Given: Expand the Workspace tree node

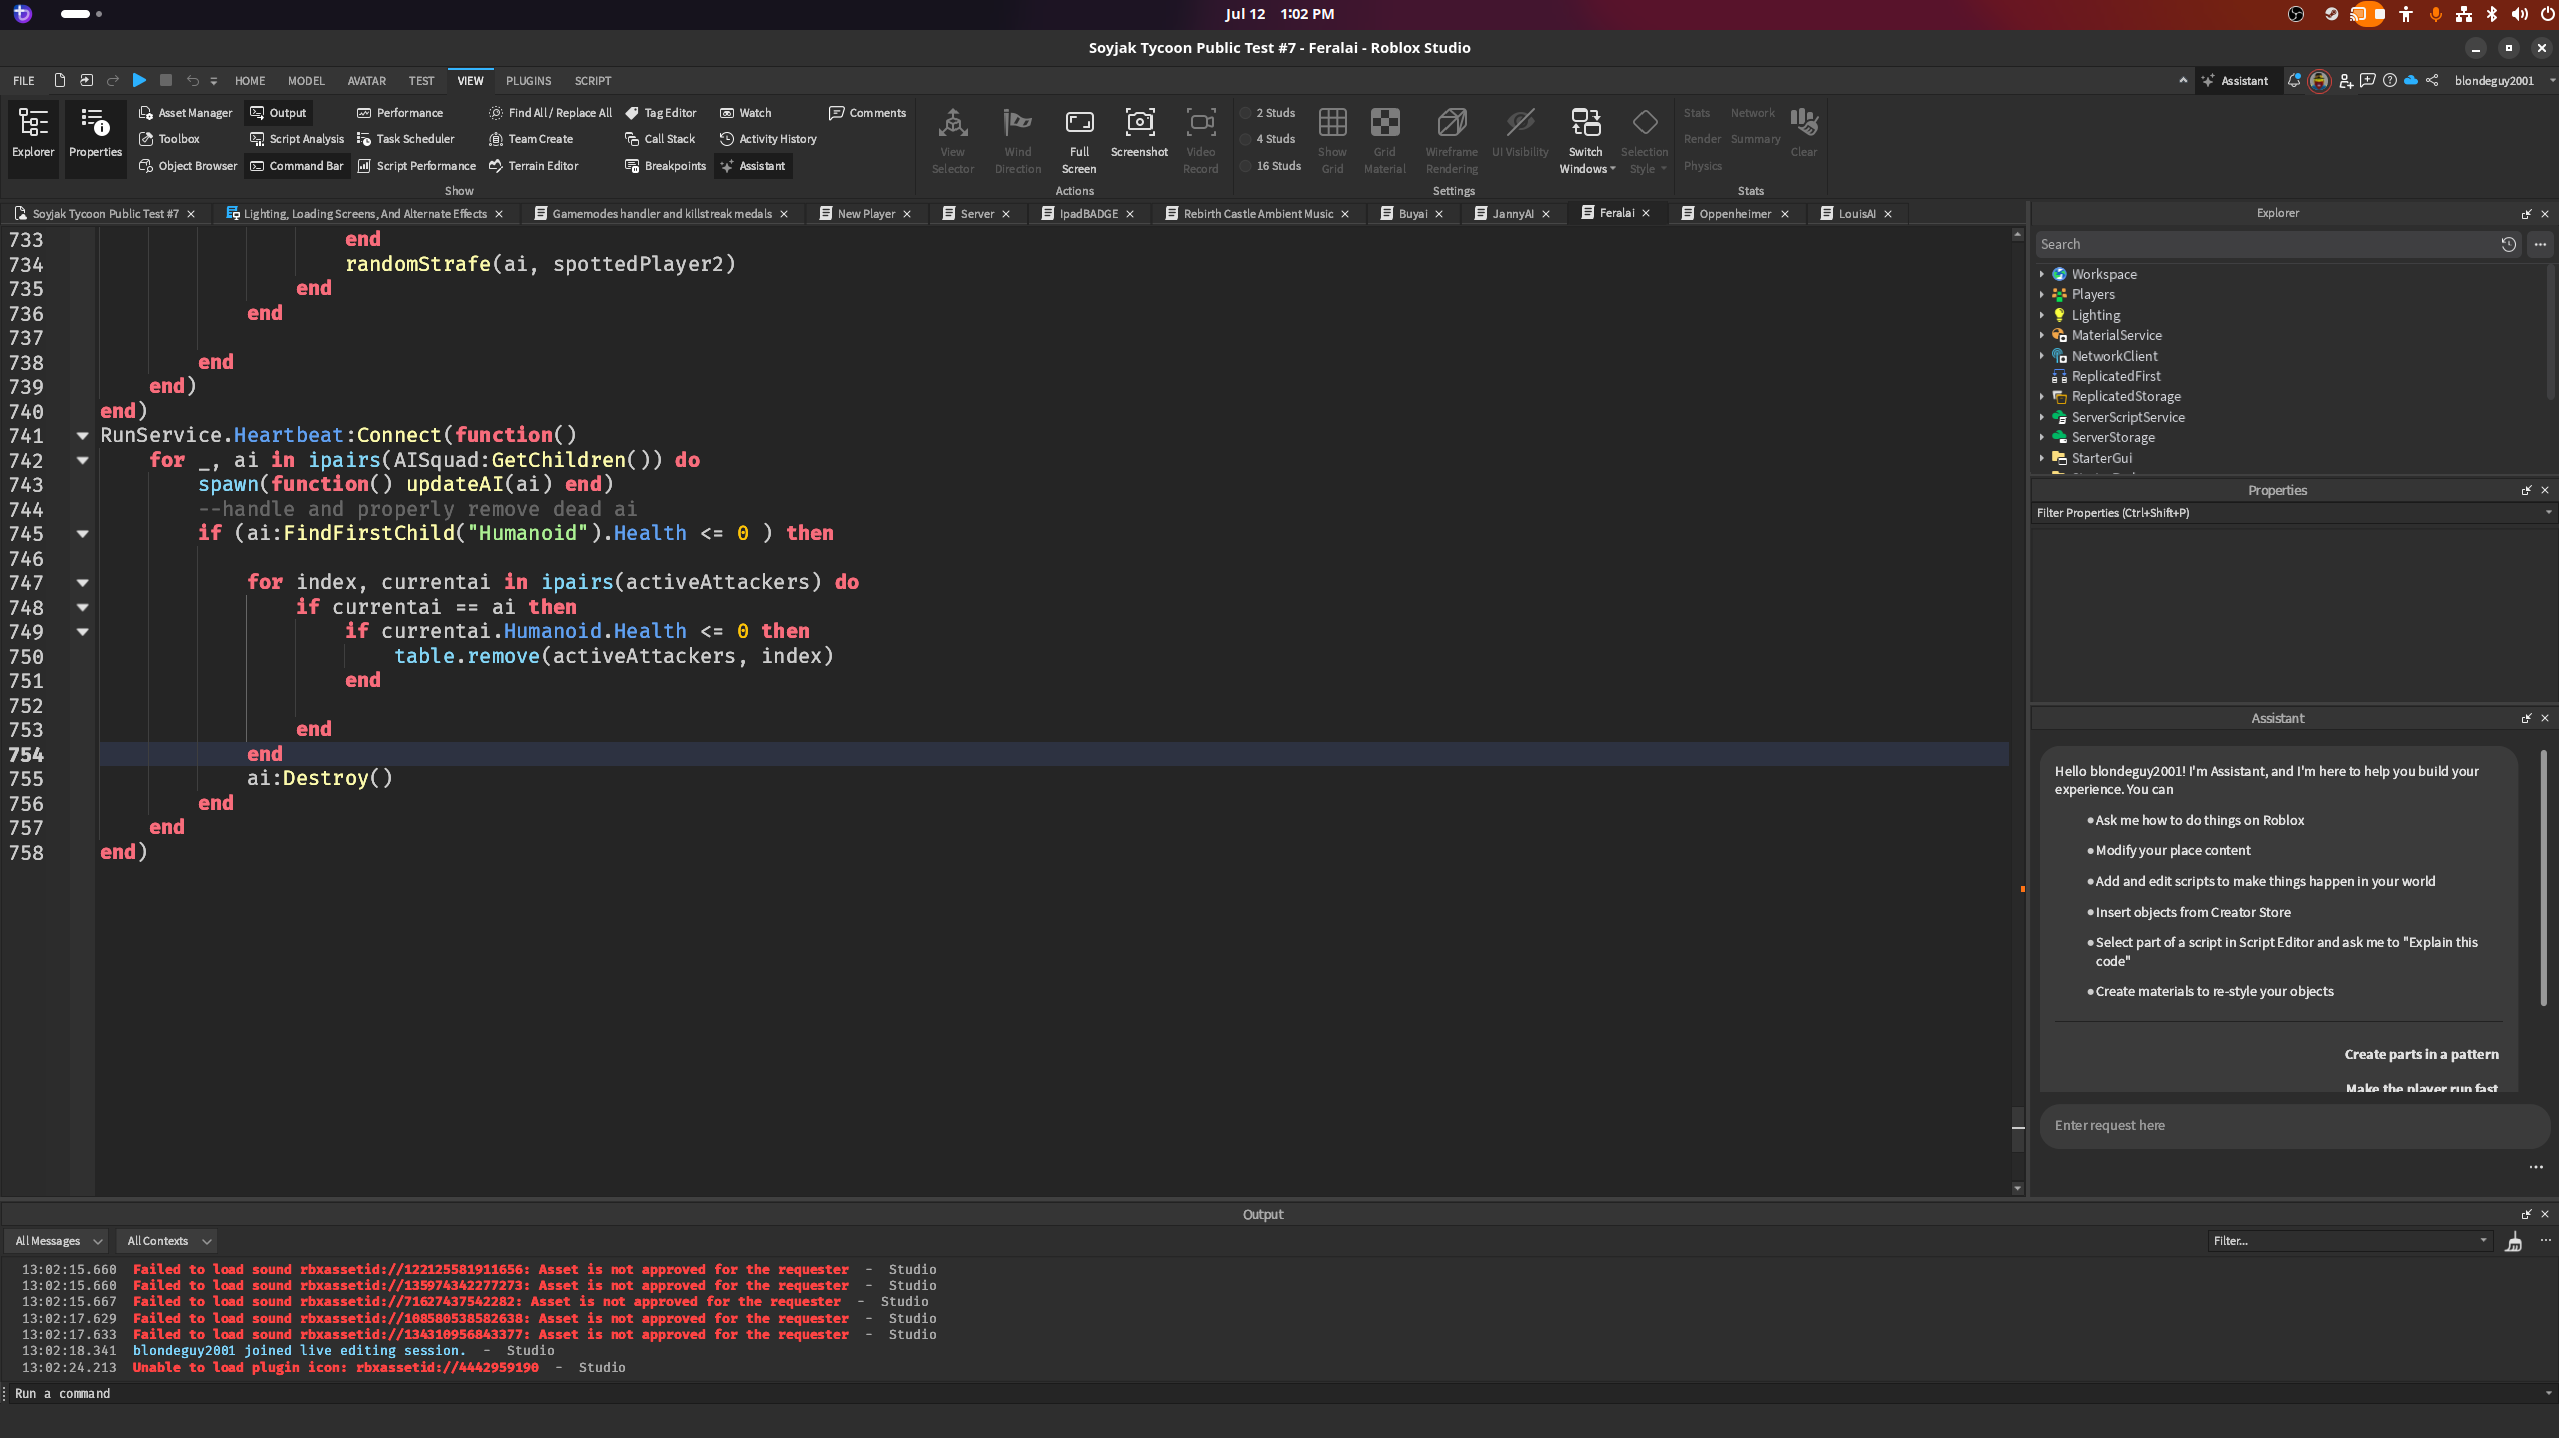Looking at the screenshot, I should click(x=2042, y=274).
